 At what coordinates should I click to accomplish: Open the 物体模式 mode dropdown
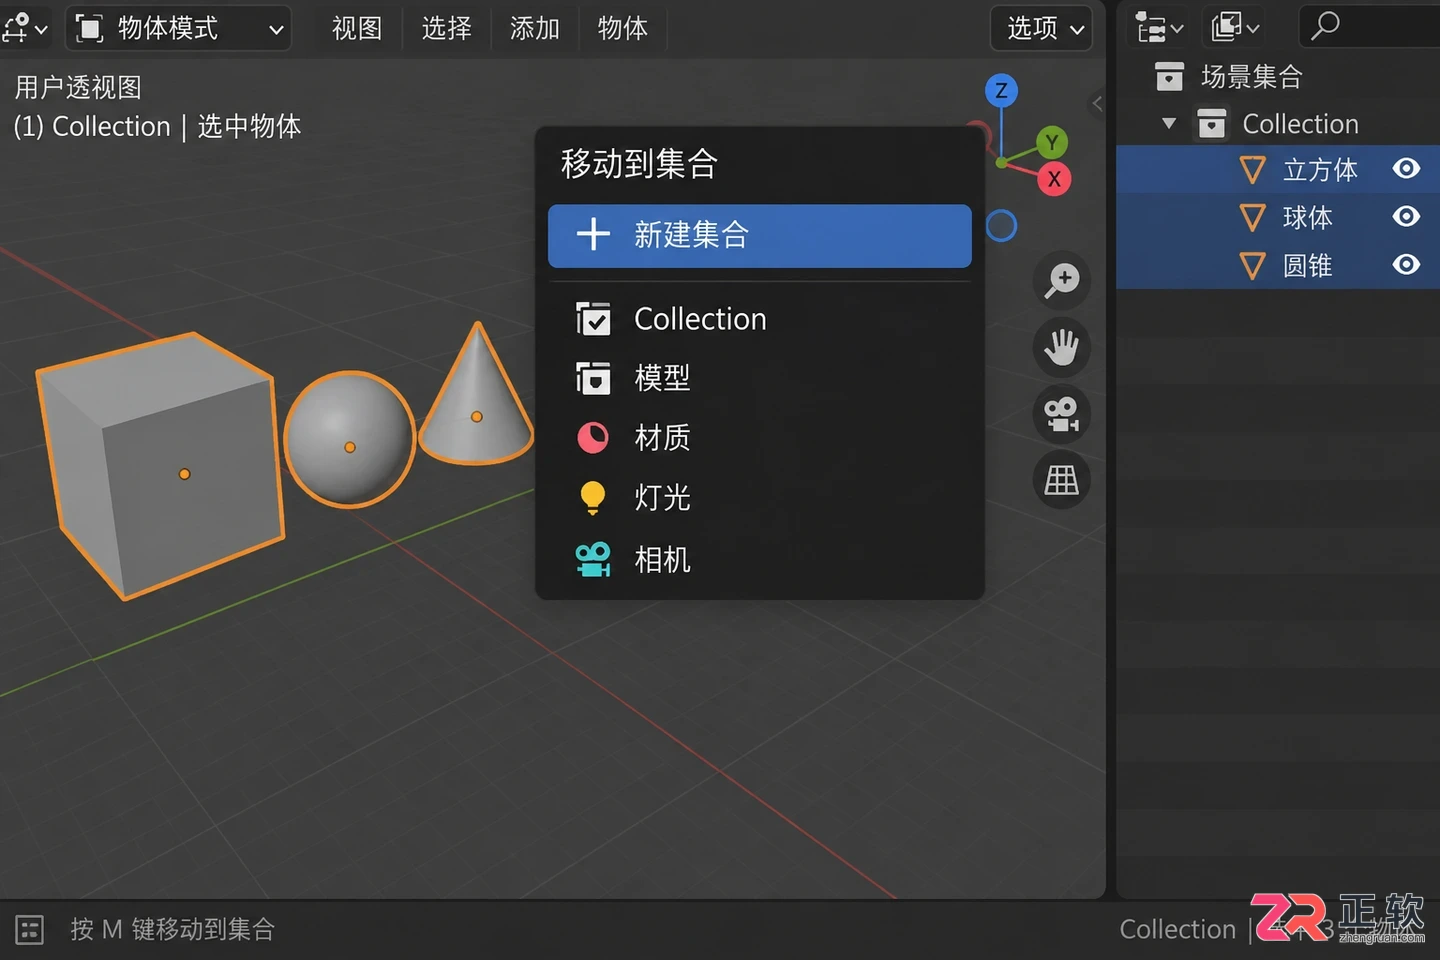[x=178, y=28]
